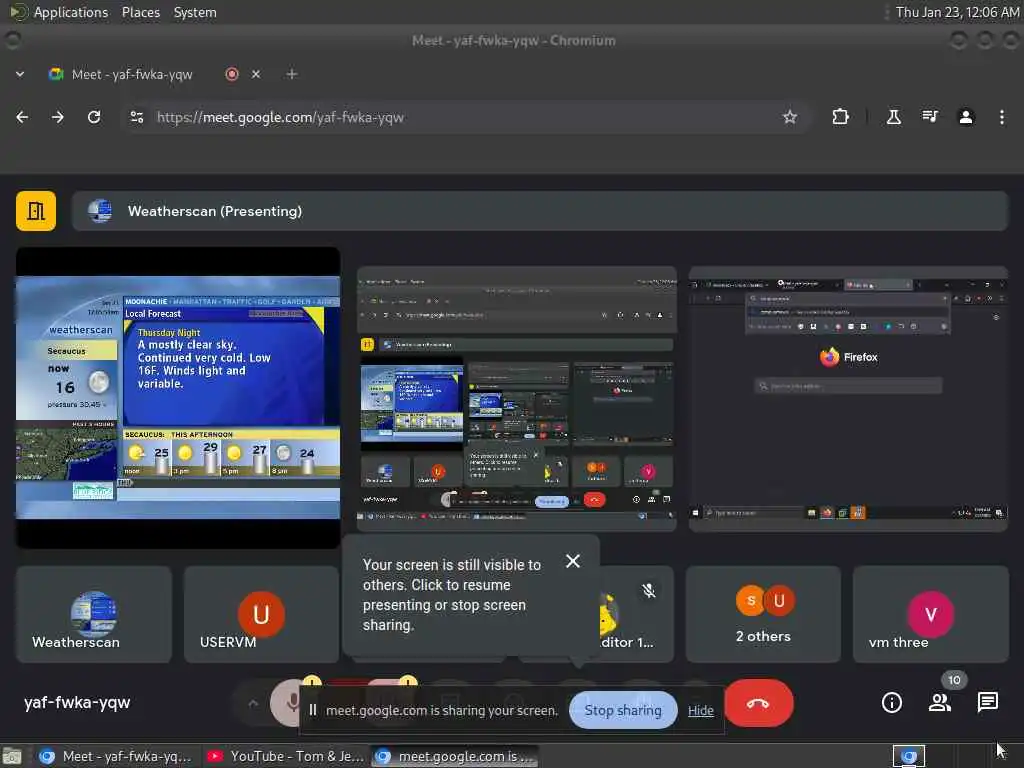Open a new tab with plus button
Image resolution: width=1024 pixels, height=768 pixels.
point(292,74)
